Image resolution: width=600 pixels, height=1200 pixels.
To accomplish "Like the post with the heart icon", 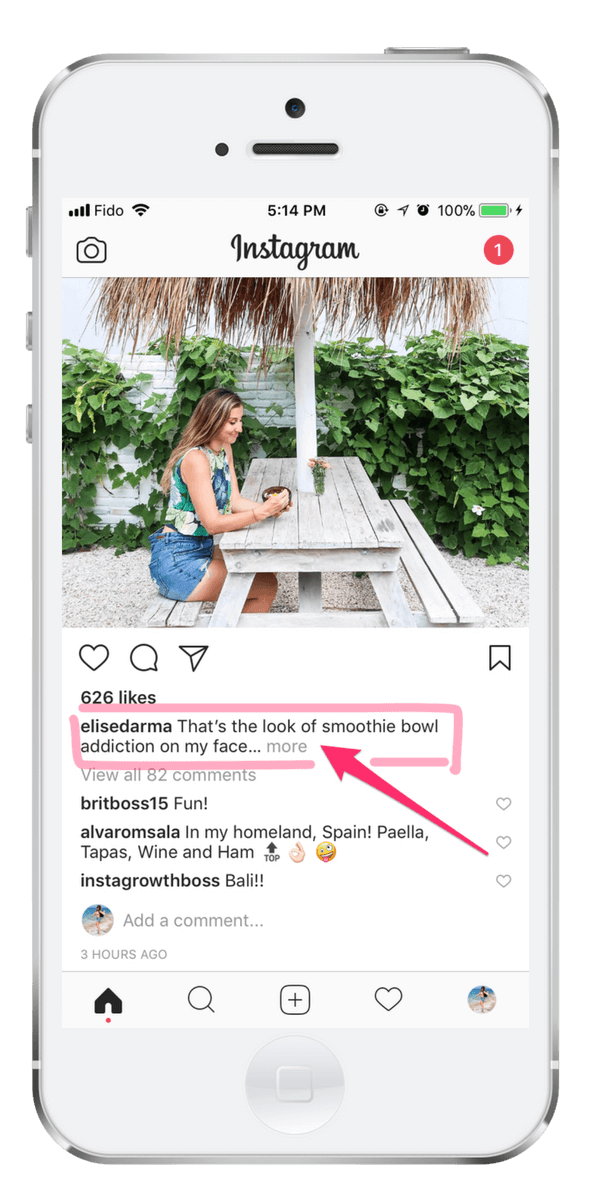I will [x=94, y=657].
